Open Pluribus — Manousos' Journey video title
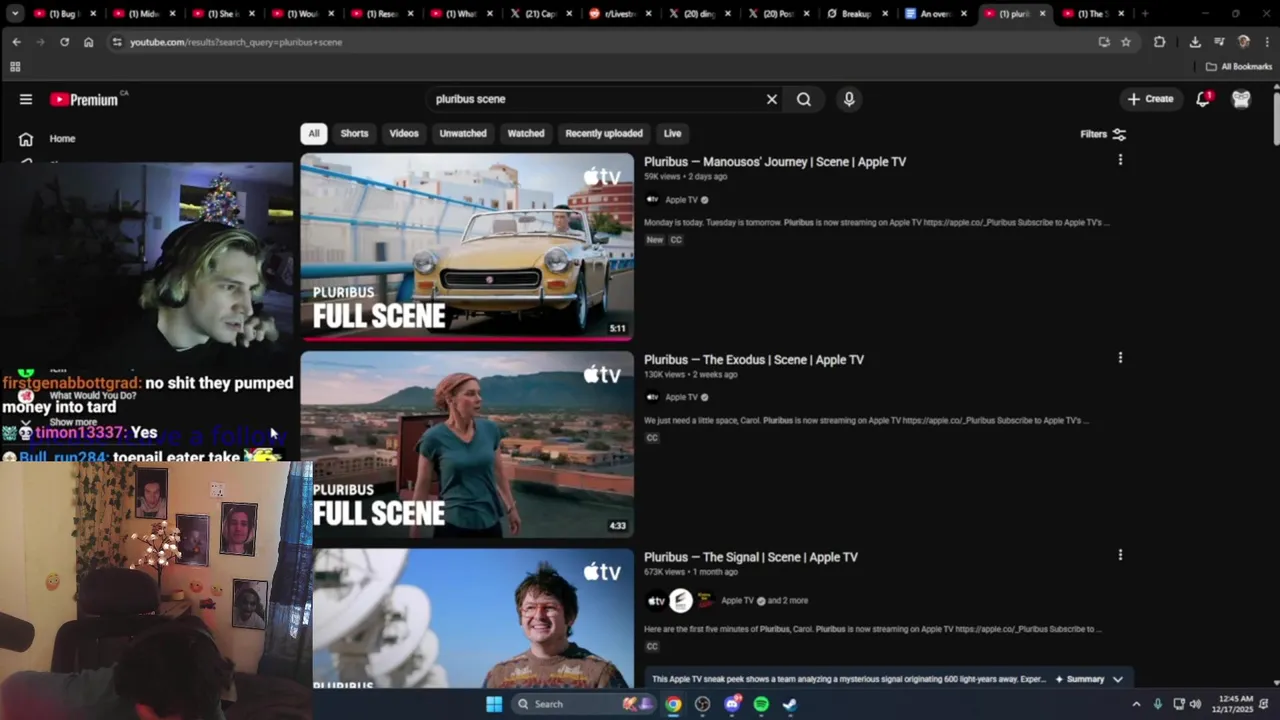This screenshot has width=1280, height=720. coord(775,161)
